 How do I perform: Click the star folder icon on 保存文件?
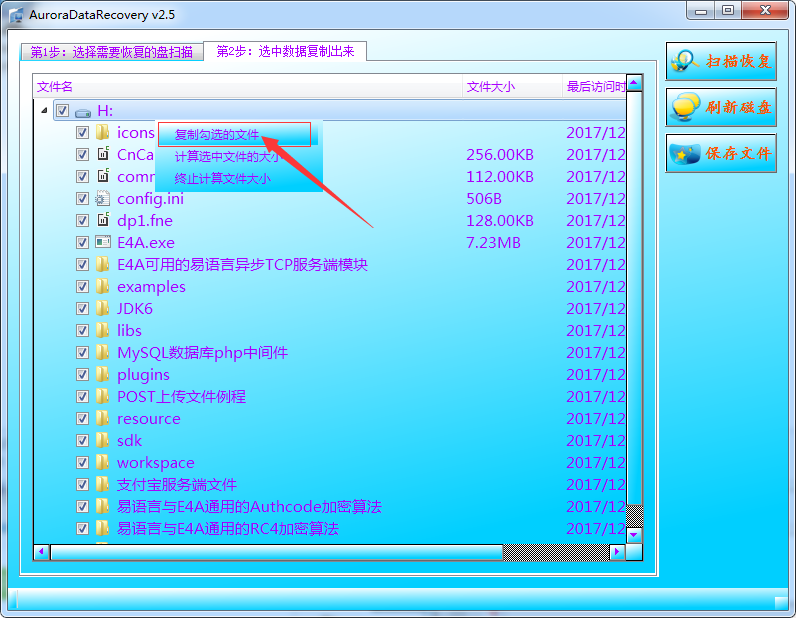tap(685, 153)
